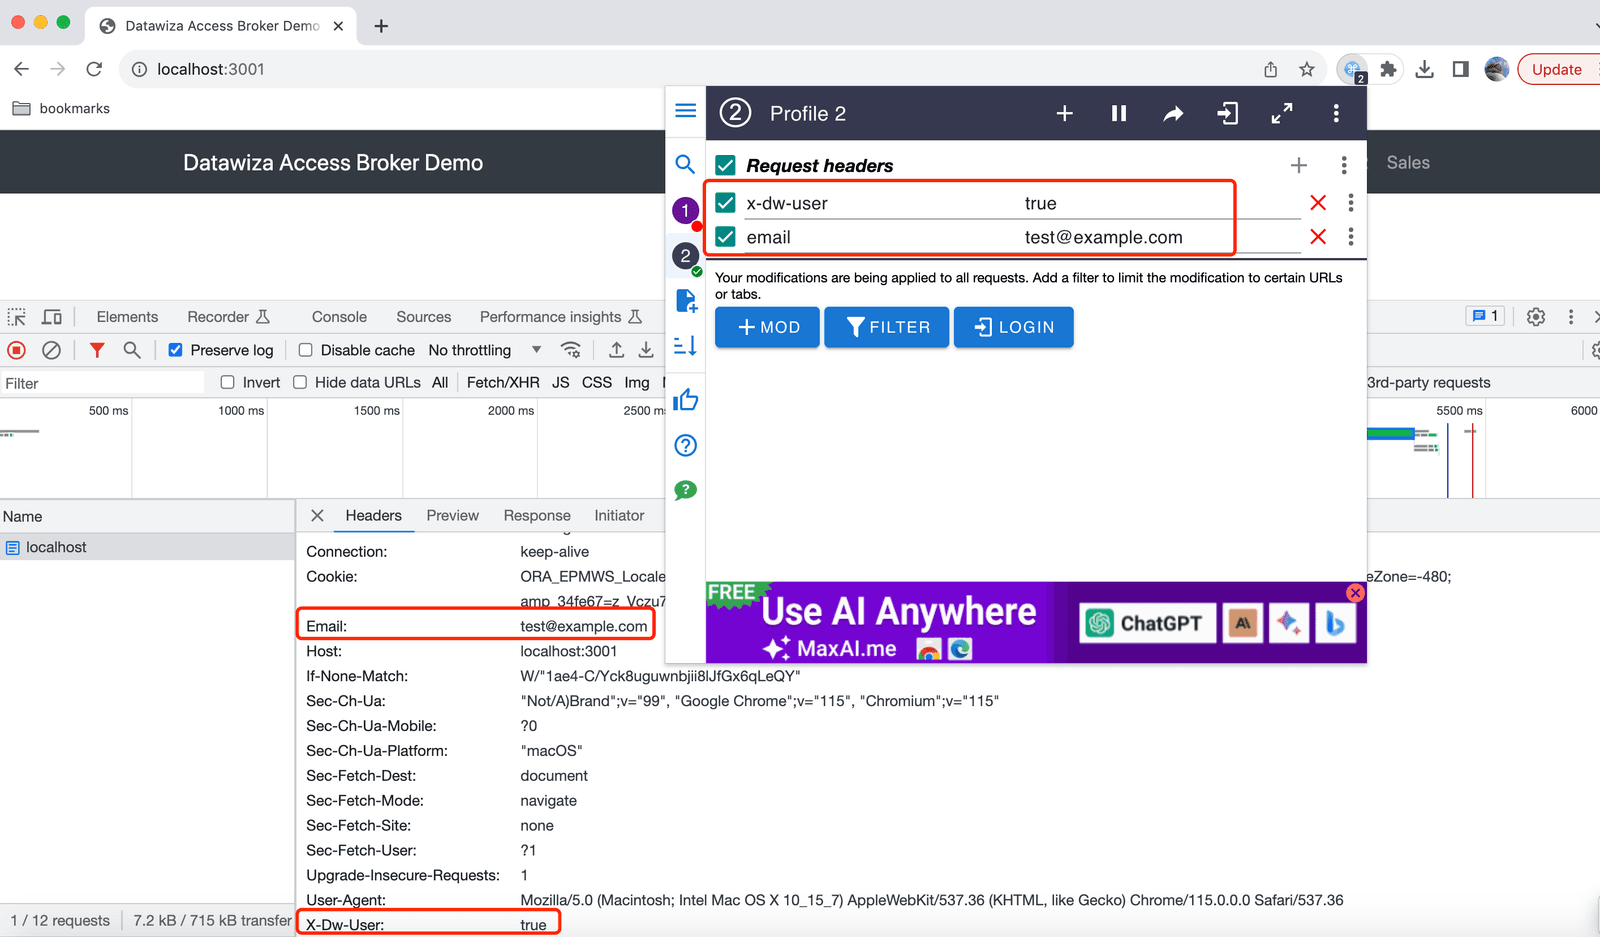Click the thumbs-up icon in ModHeader sidebar

pyautogui.click(x=686, y=400)
